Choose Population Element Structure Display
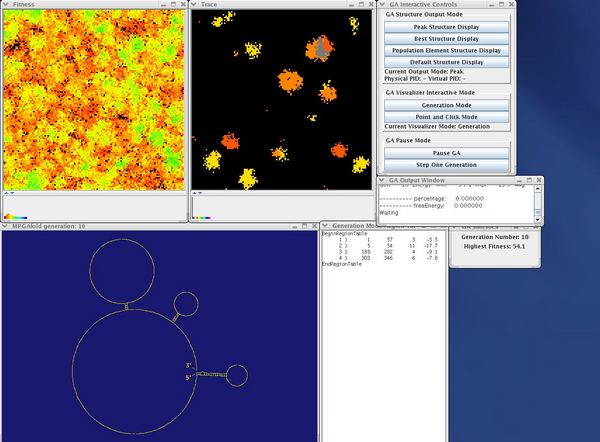The height and width of the screenshot is (442, 600). [x=447, y=50]
